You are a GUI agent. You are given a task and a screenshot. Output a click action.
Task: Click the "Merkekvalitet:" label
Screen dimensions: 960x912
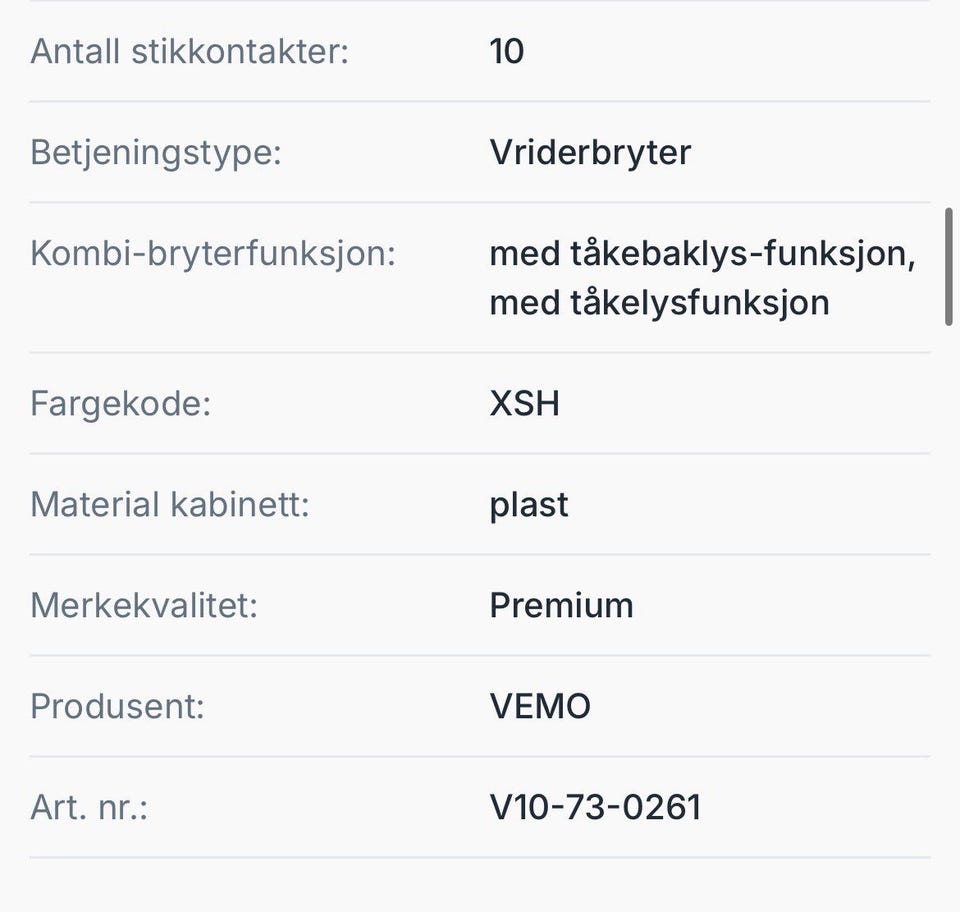(x=144, y=605)
